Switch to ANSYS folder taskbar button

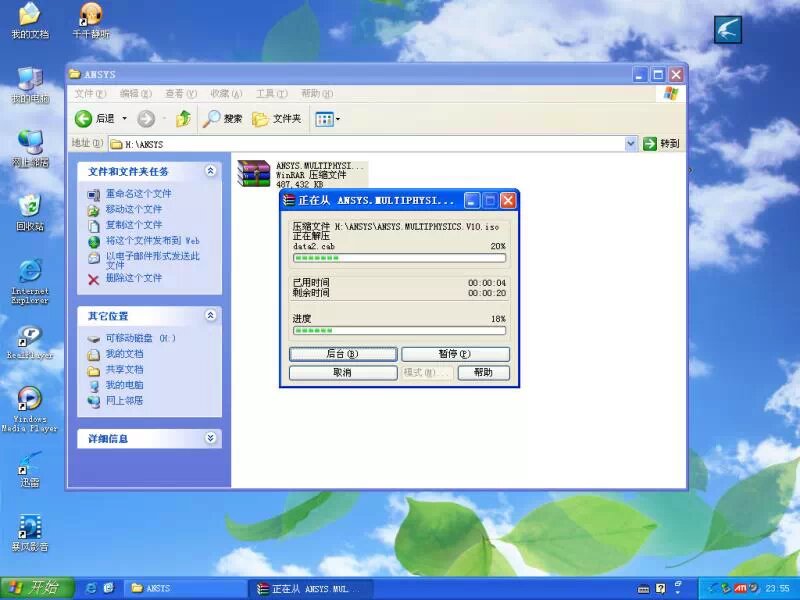[186, 588]
